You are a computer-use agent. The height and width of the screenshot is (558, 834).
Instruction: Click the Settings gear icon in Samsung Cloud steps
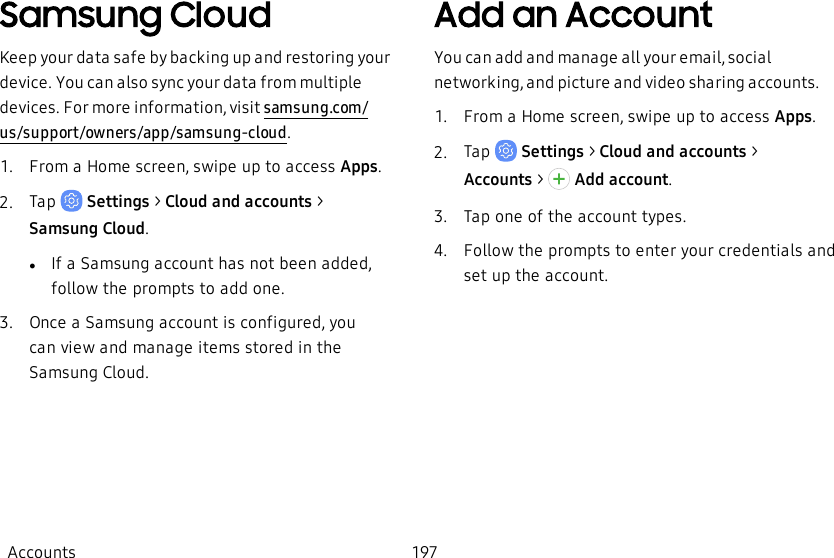pos(71,201)
